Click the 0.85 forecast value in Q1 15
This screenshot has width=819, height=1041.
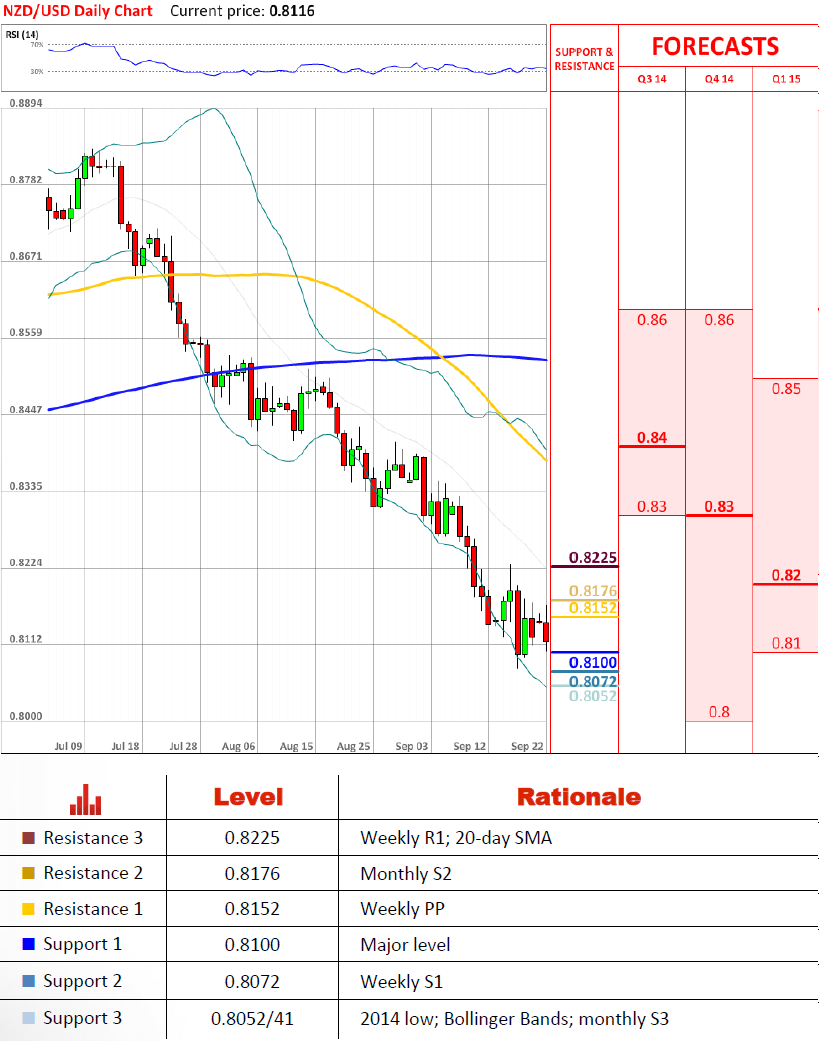pyautogui.click(x=786, y=388)
